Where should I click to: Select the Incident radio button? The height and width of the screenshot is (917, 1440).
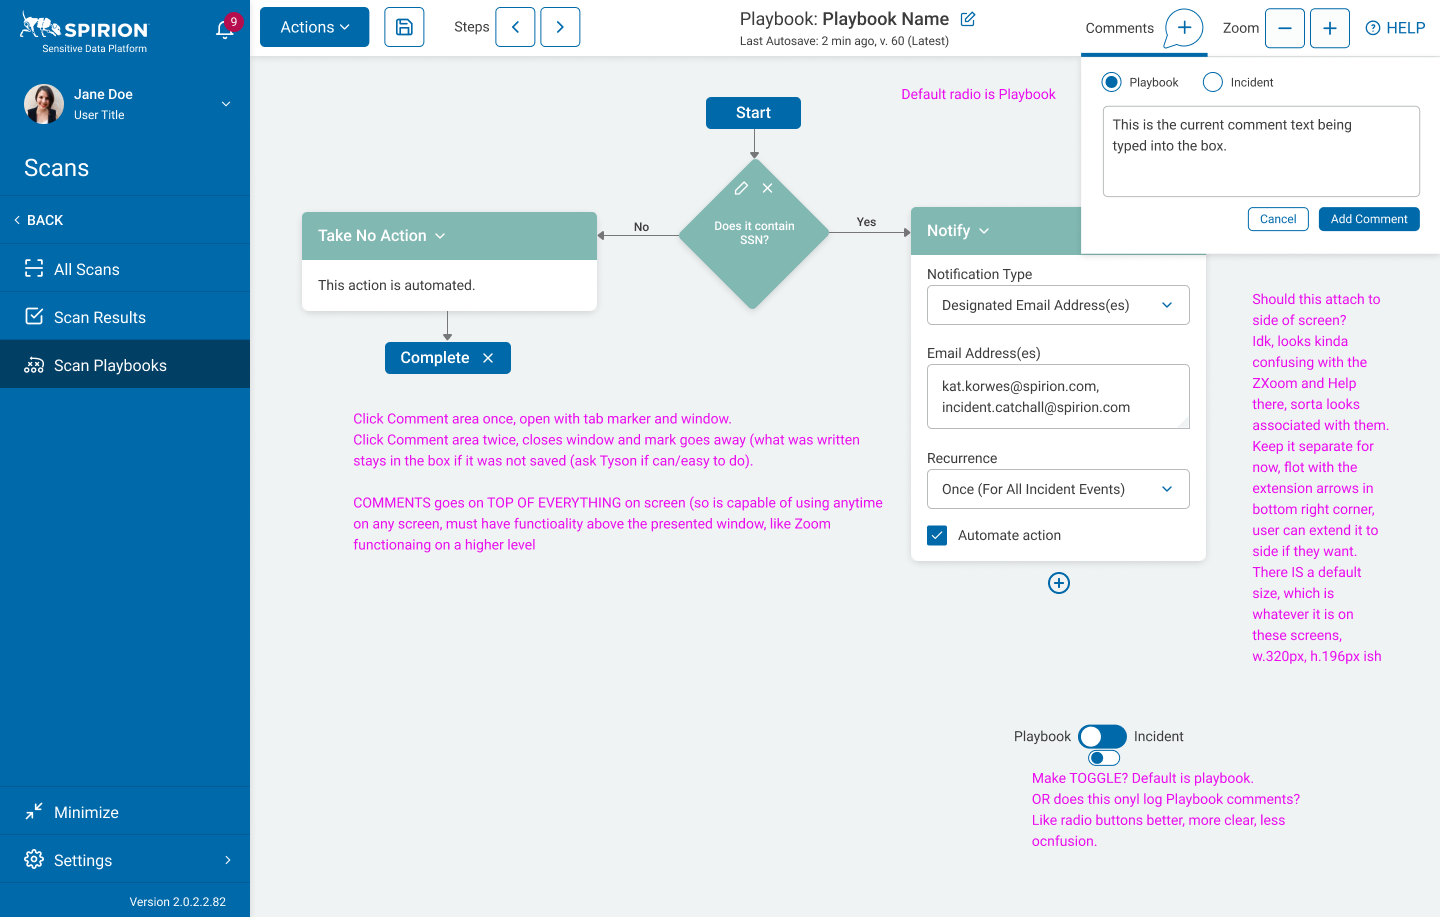coord(1213,82)
